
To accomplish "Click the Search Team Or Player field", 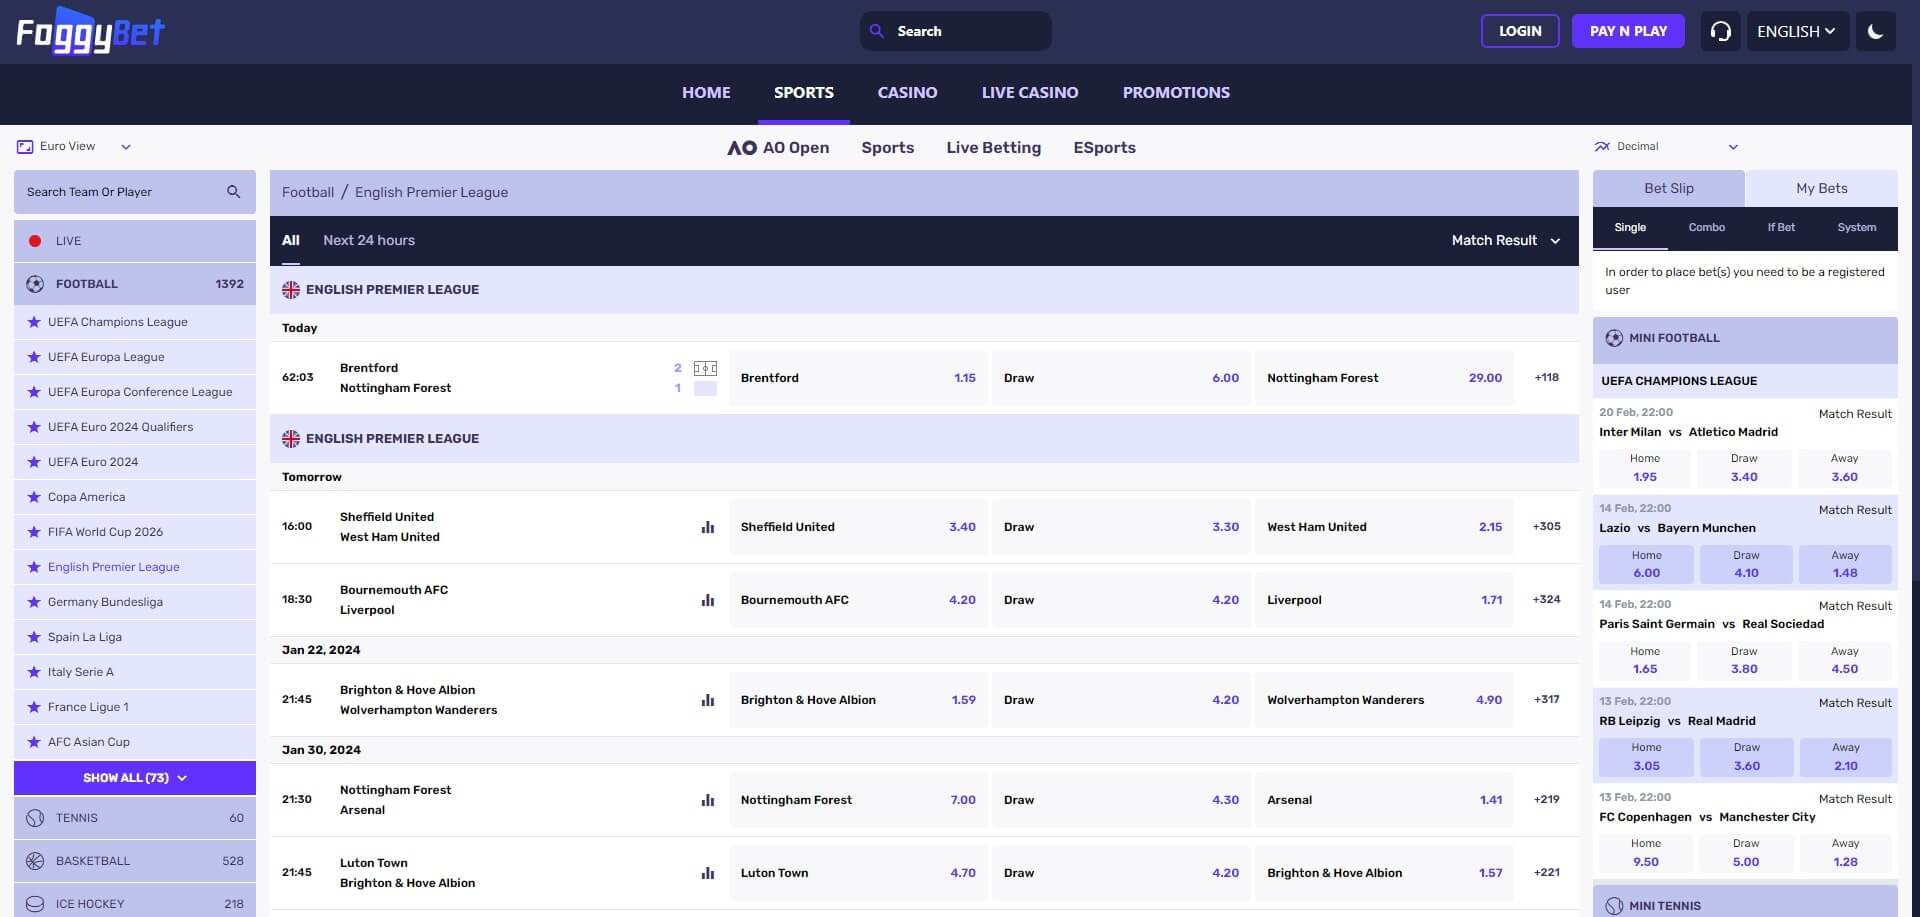I will click(x=120, y=191).
